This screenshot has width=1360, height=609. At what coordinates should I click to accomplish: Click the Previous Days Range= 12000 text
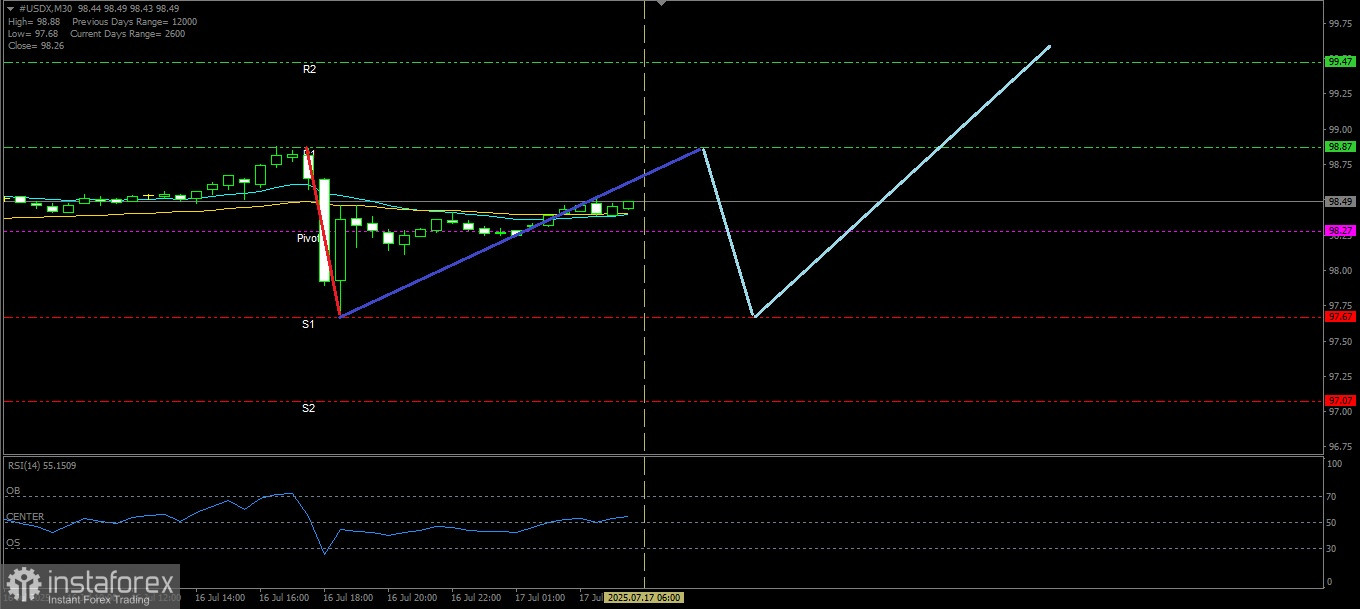click(134, 21)
